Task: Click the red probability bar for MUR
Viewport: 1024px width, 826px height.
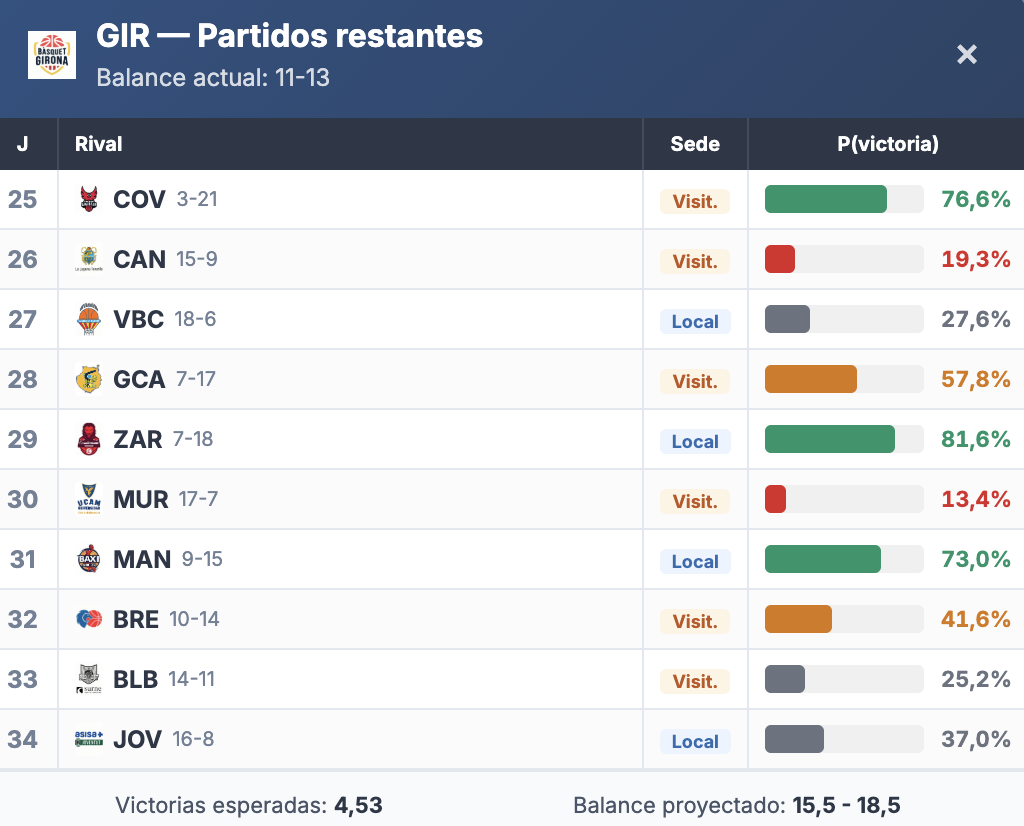Action: (x=775, y=499)
